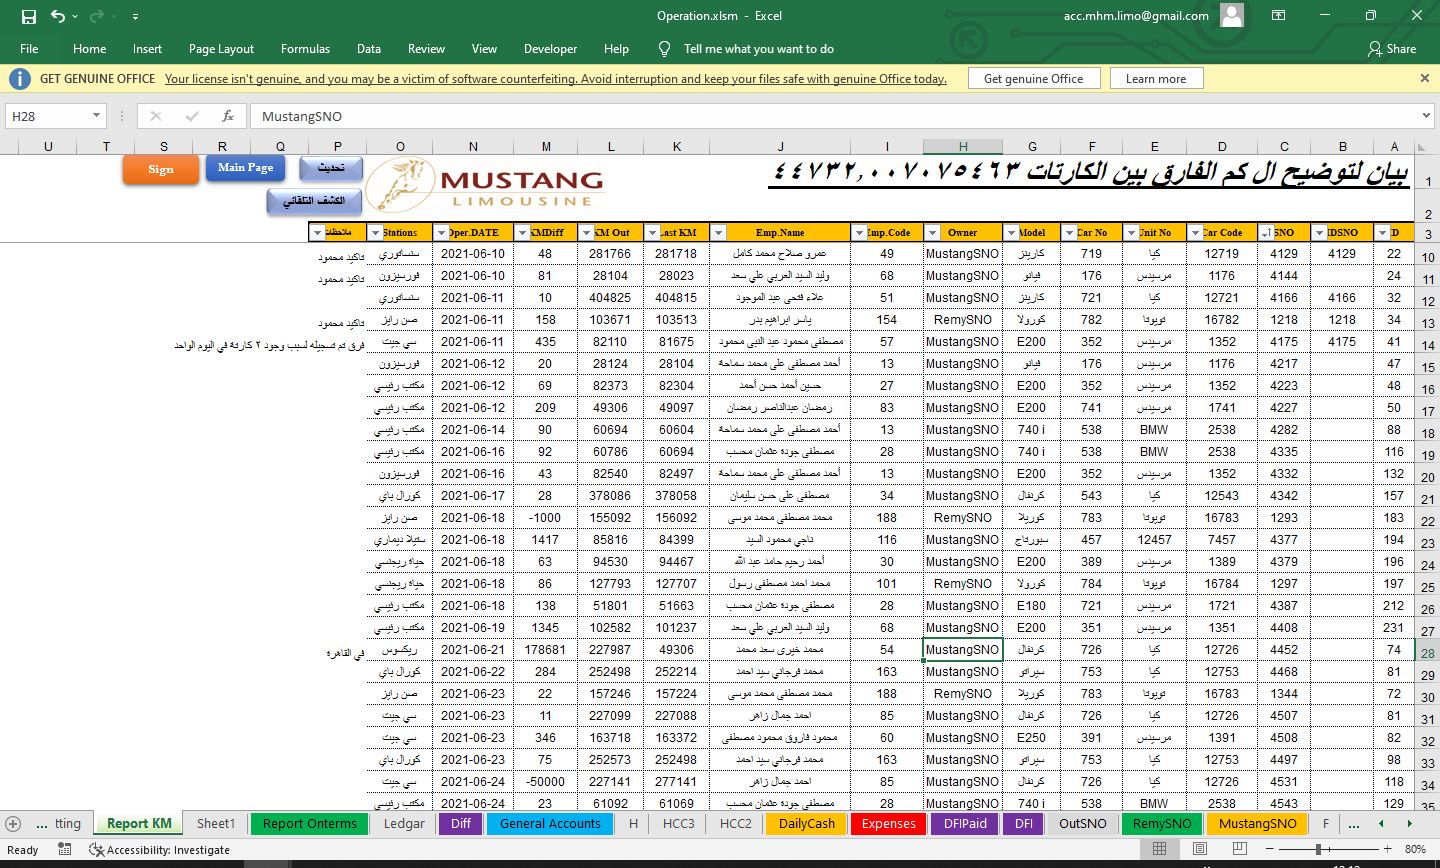This screenshot has width=1440, height=868.
Task: Click the Undo arrow icon
Action: point(58,16)
